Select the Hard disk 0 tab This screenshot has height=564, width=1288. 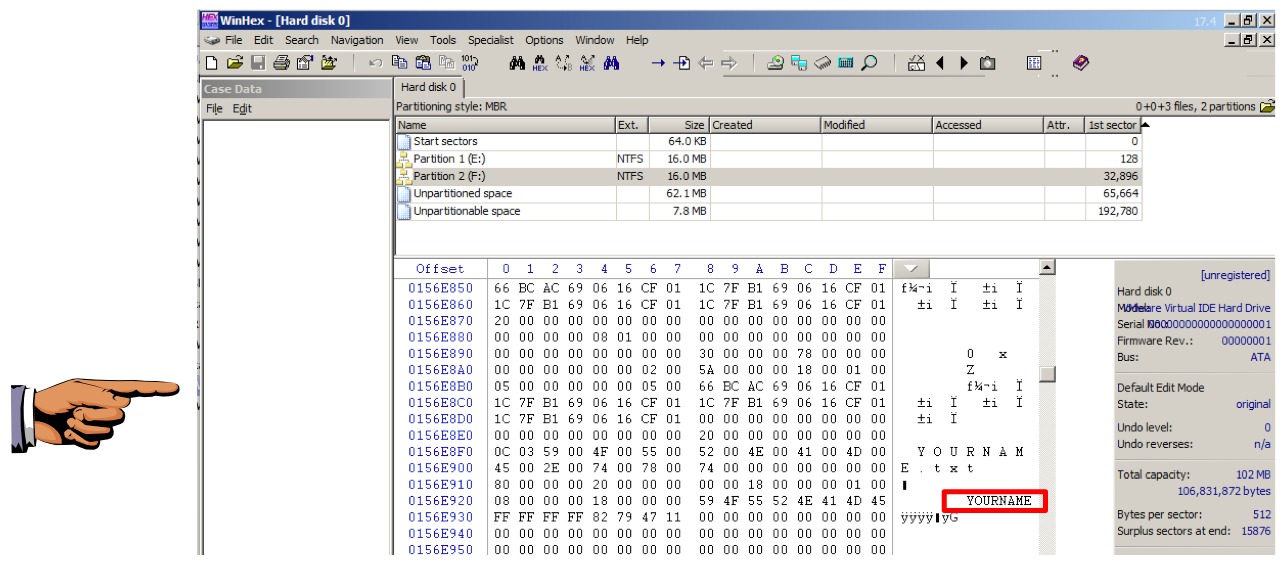(428, 87)
